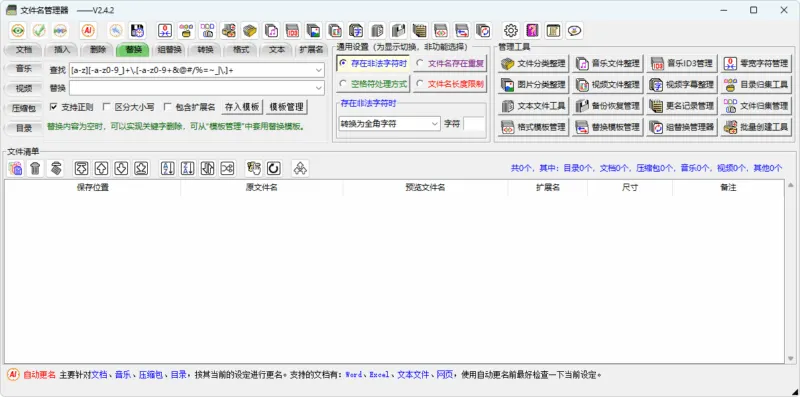Click the 原文件名 column header

click(x=262, y=187)
